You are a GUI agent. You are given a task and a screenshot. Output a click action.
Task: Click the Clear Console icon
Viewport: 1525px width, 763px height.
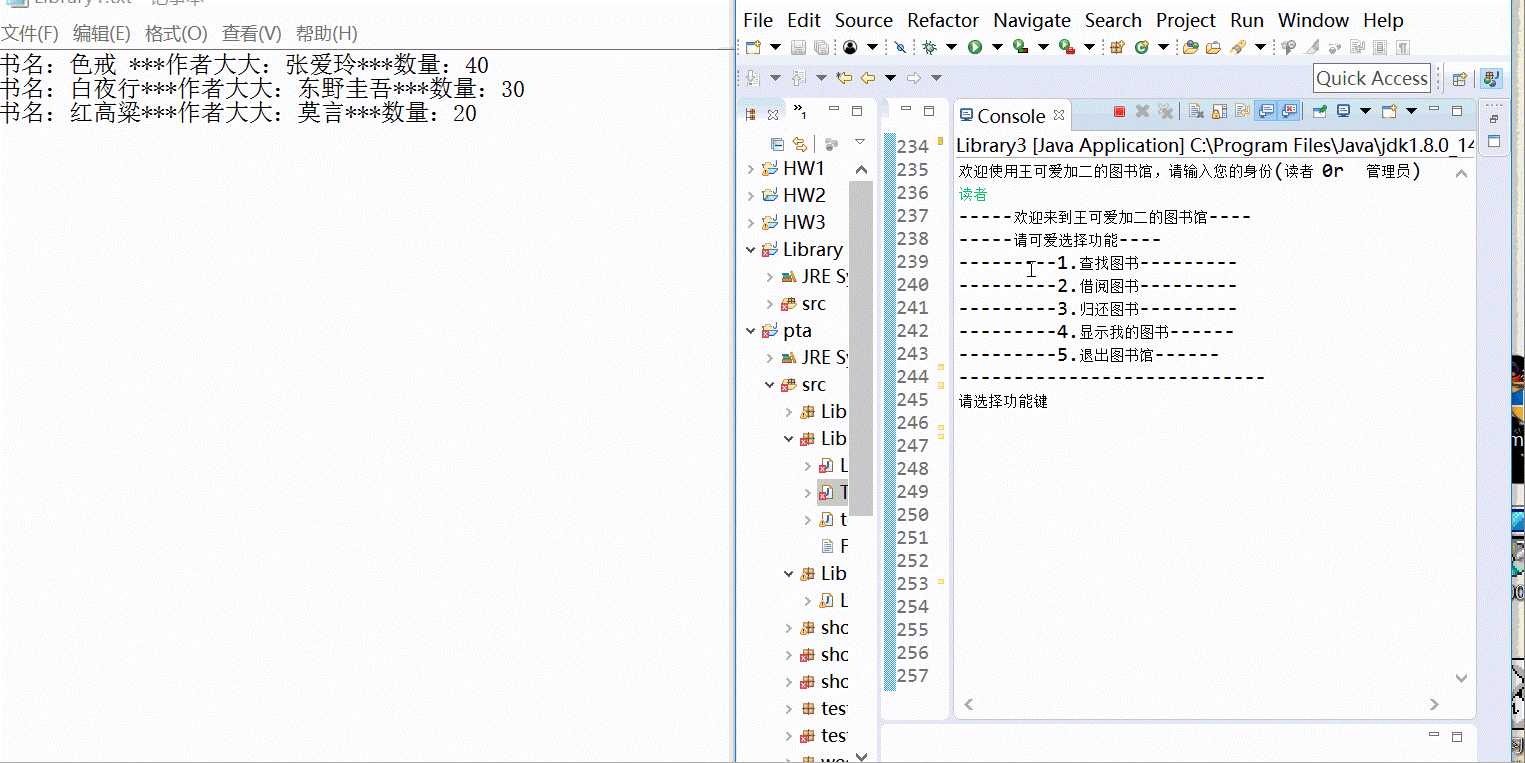coord(1196,112)
